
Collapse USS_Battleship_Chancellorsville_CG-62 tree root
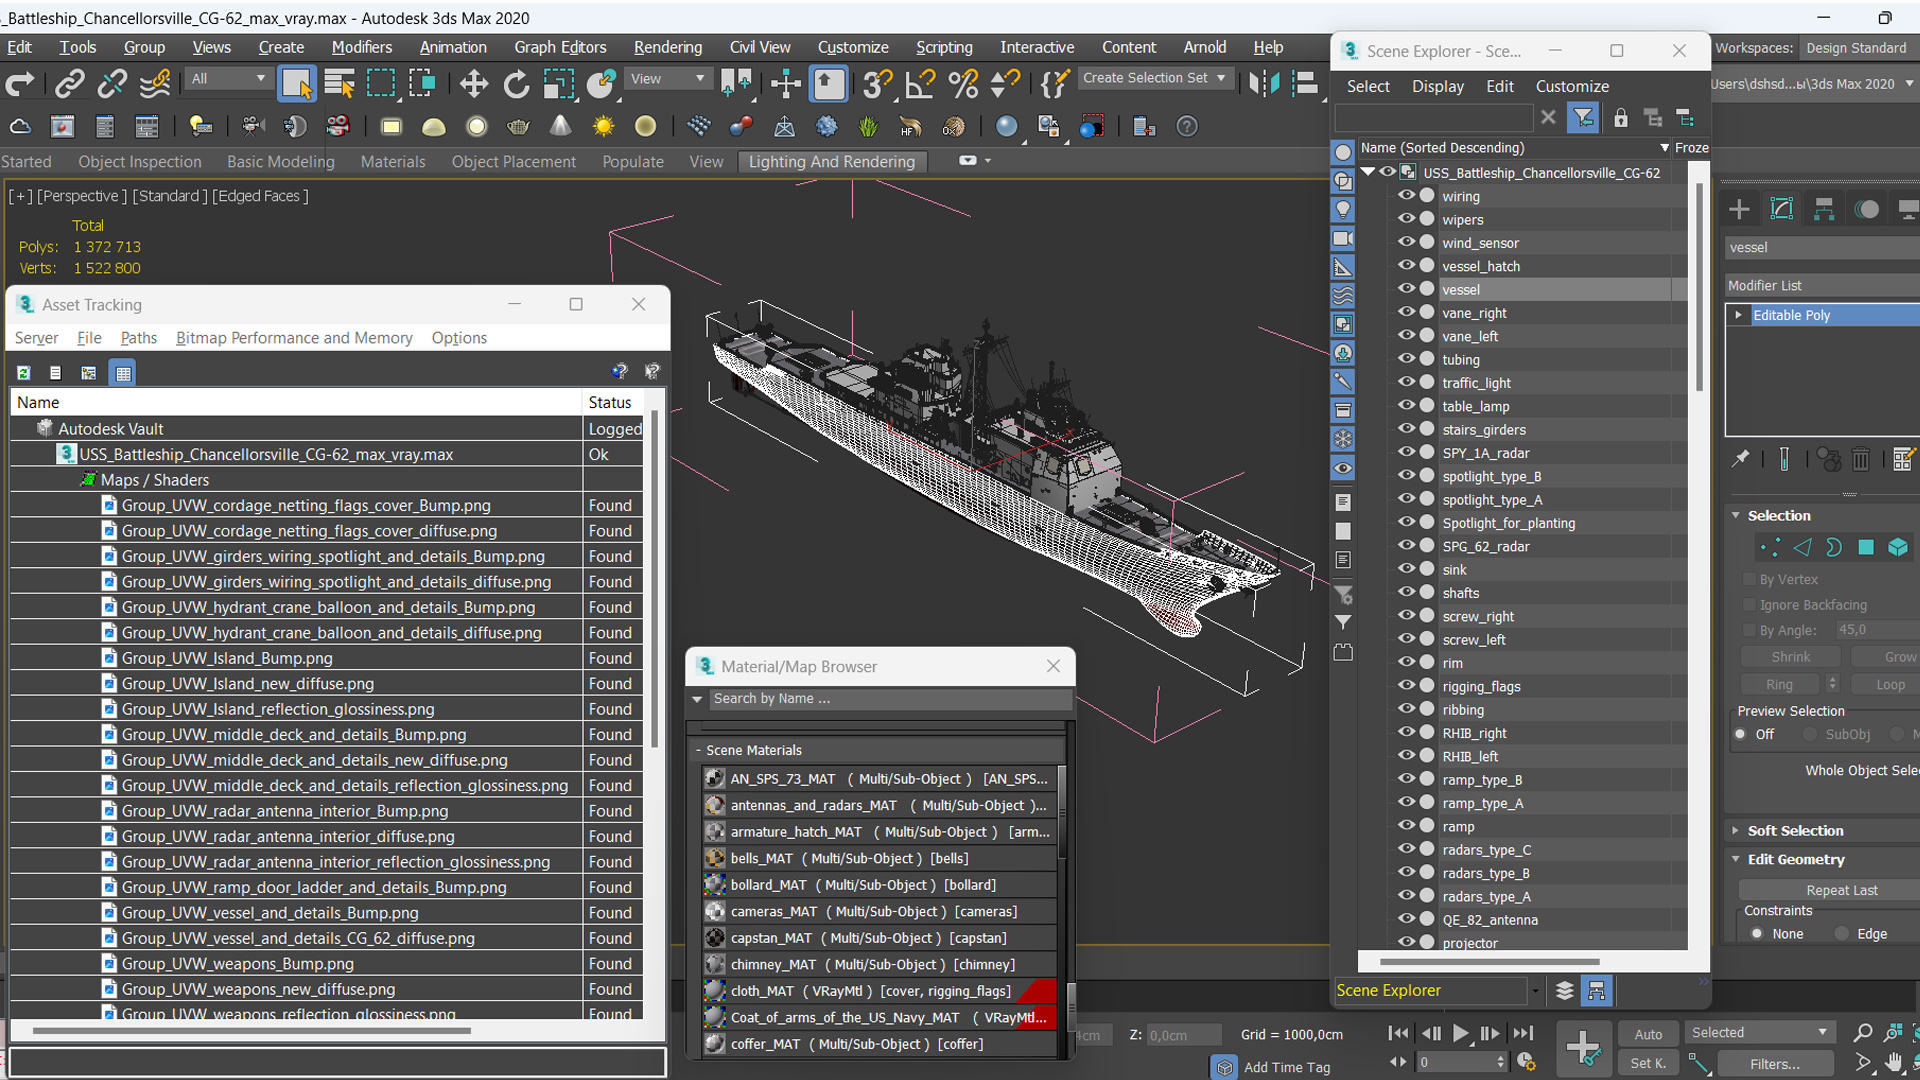pyautogui.click(x=1368, y=172)
